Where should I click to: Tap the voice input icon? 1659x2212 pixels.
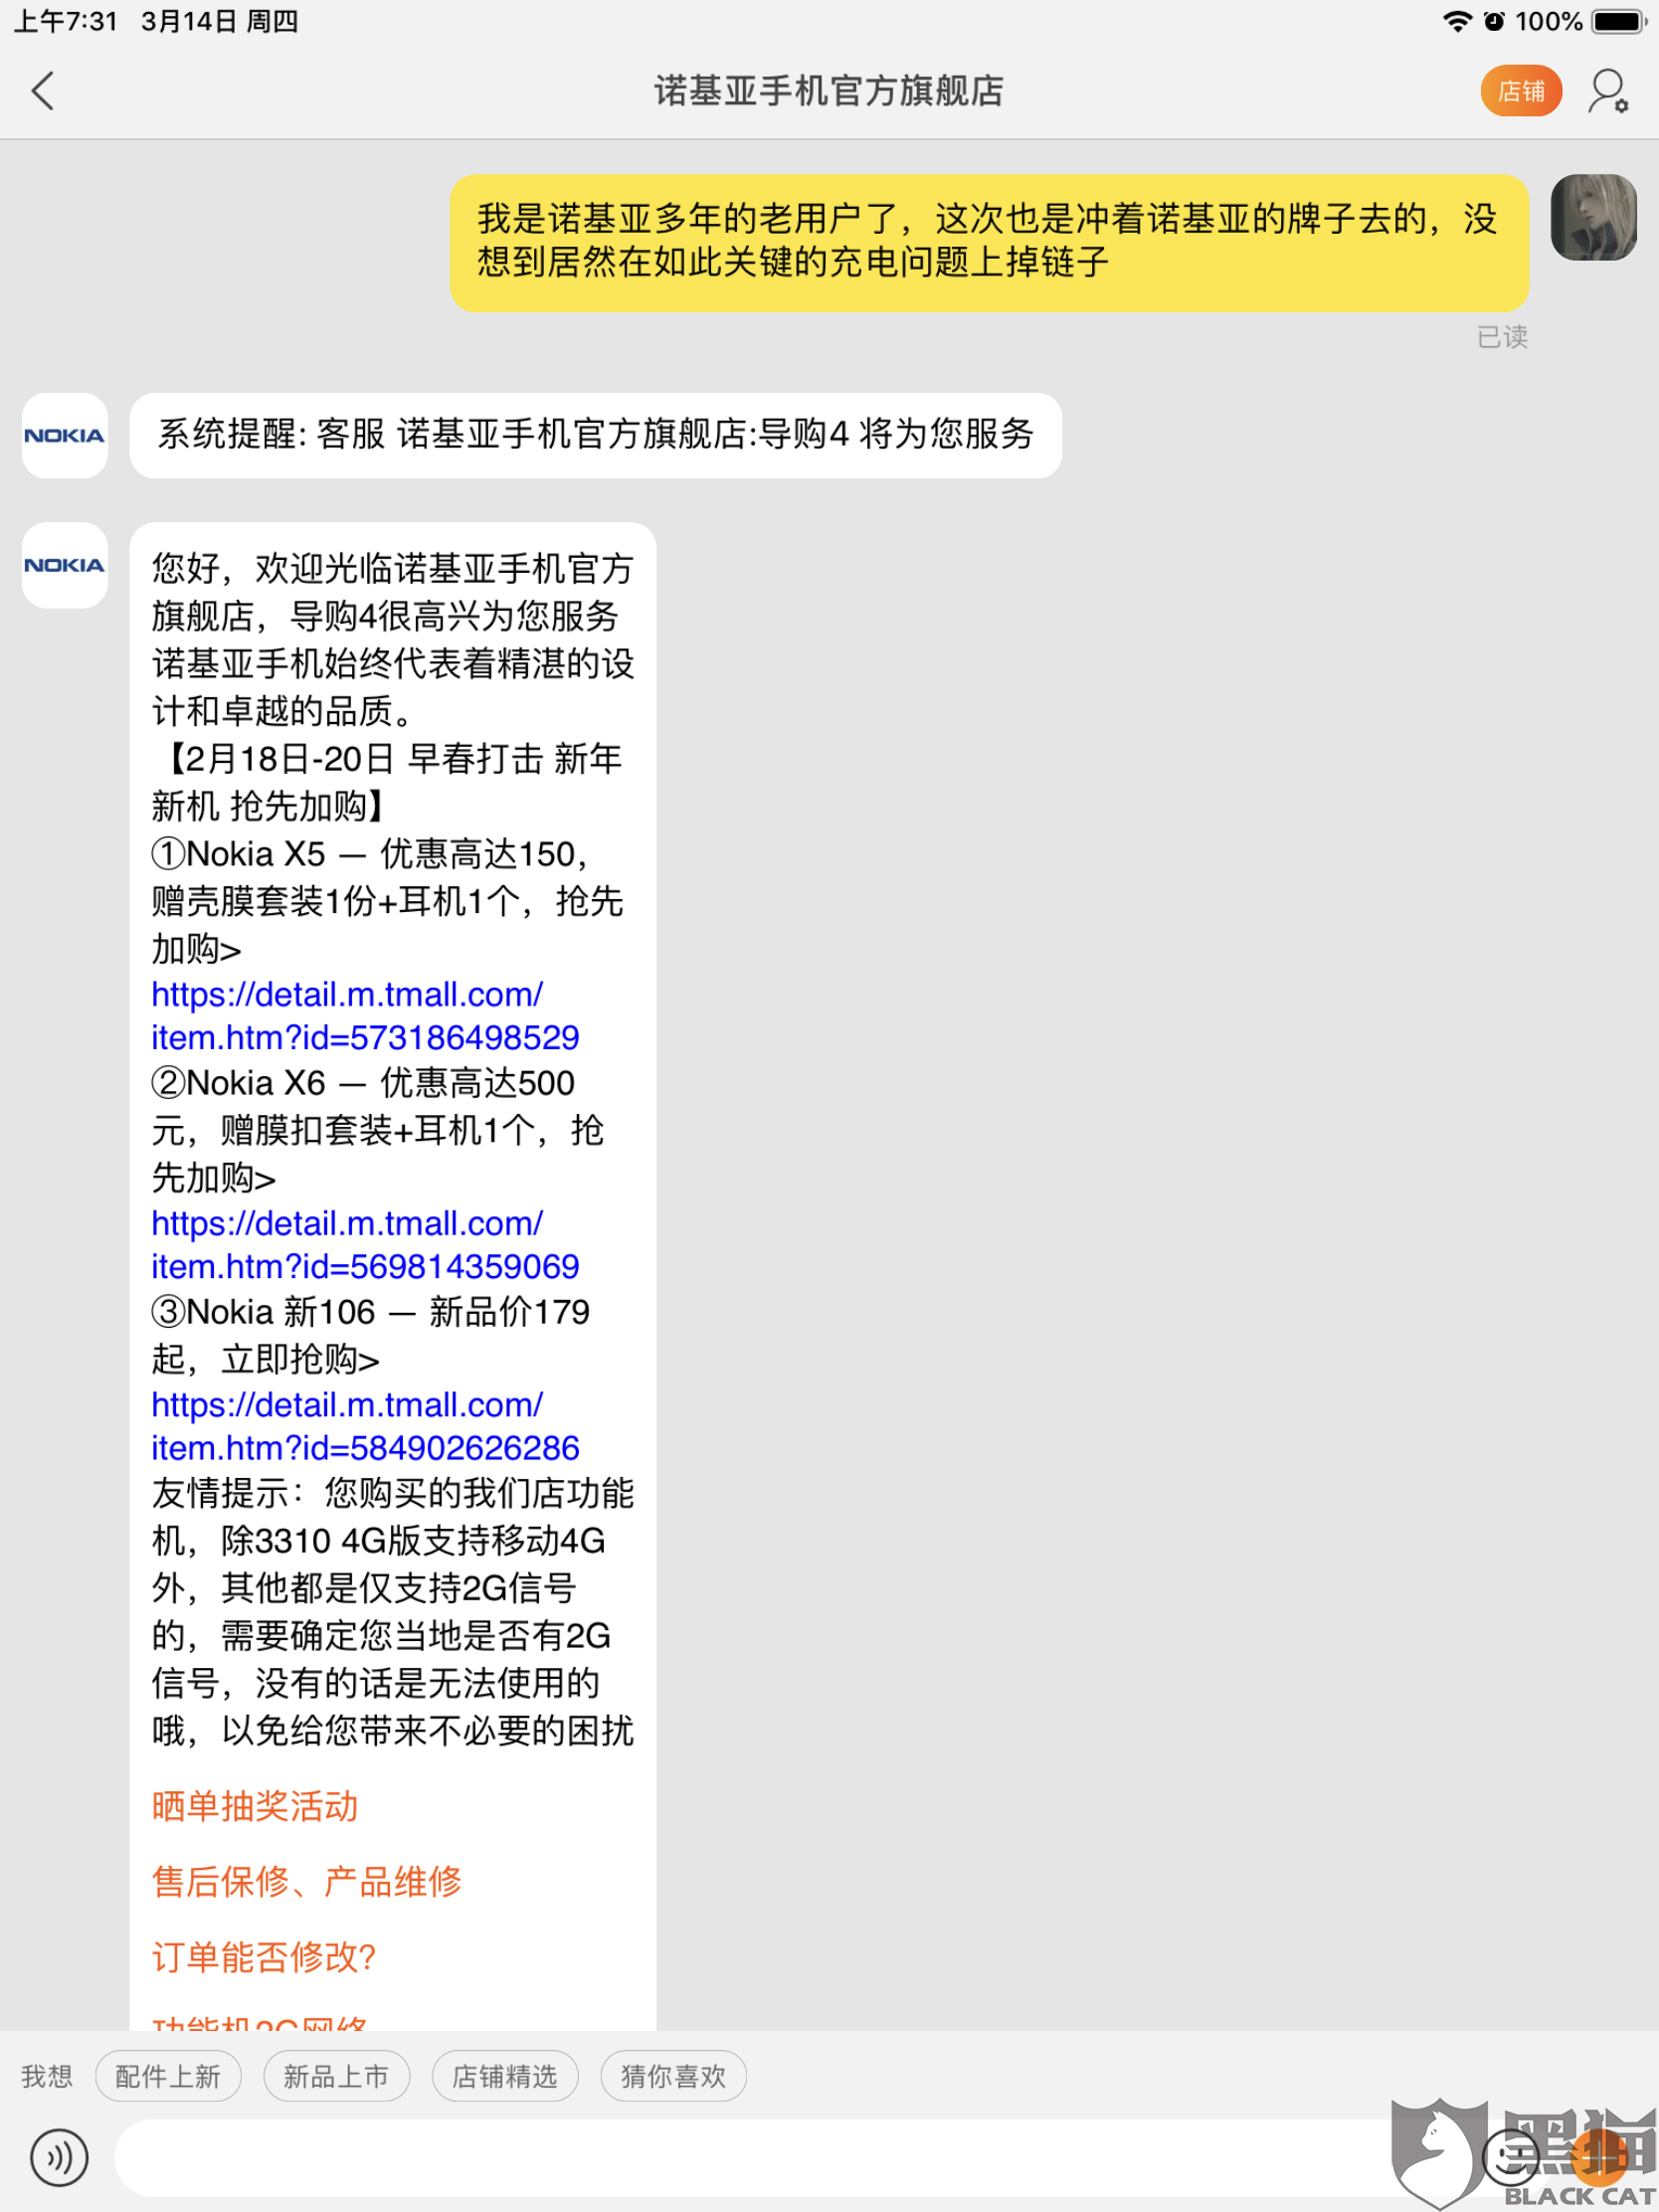tap(59, 2158)
